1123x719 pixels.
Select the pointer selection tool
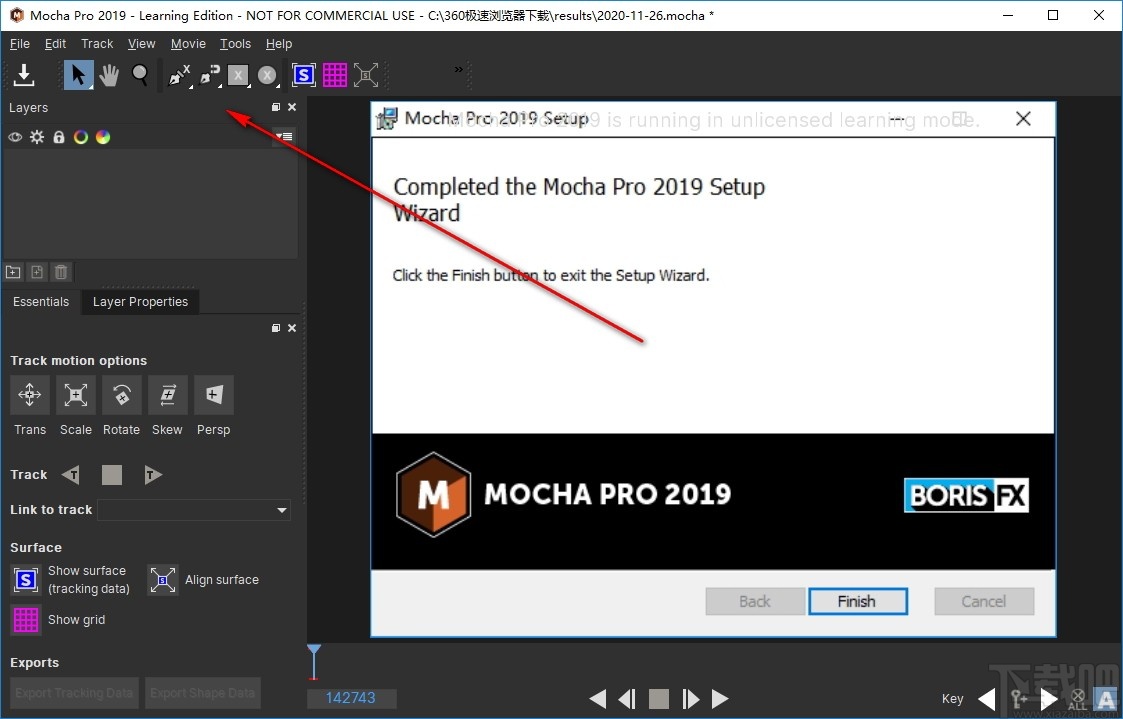[77, 75]
